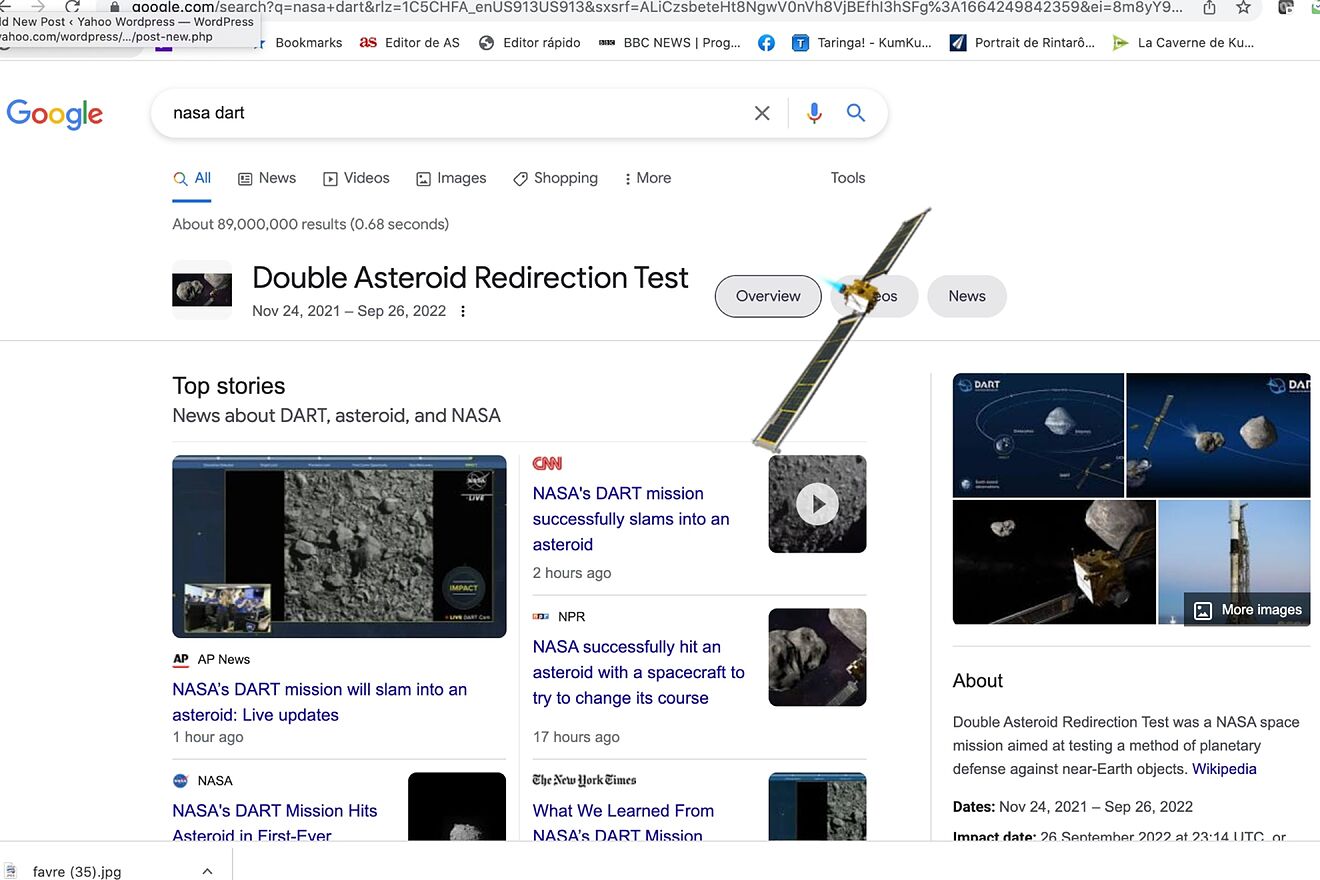Click inside the search input field
Image resolution: width=1320 pixels, height=880 pixels.
tap(400, 113)
